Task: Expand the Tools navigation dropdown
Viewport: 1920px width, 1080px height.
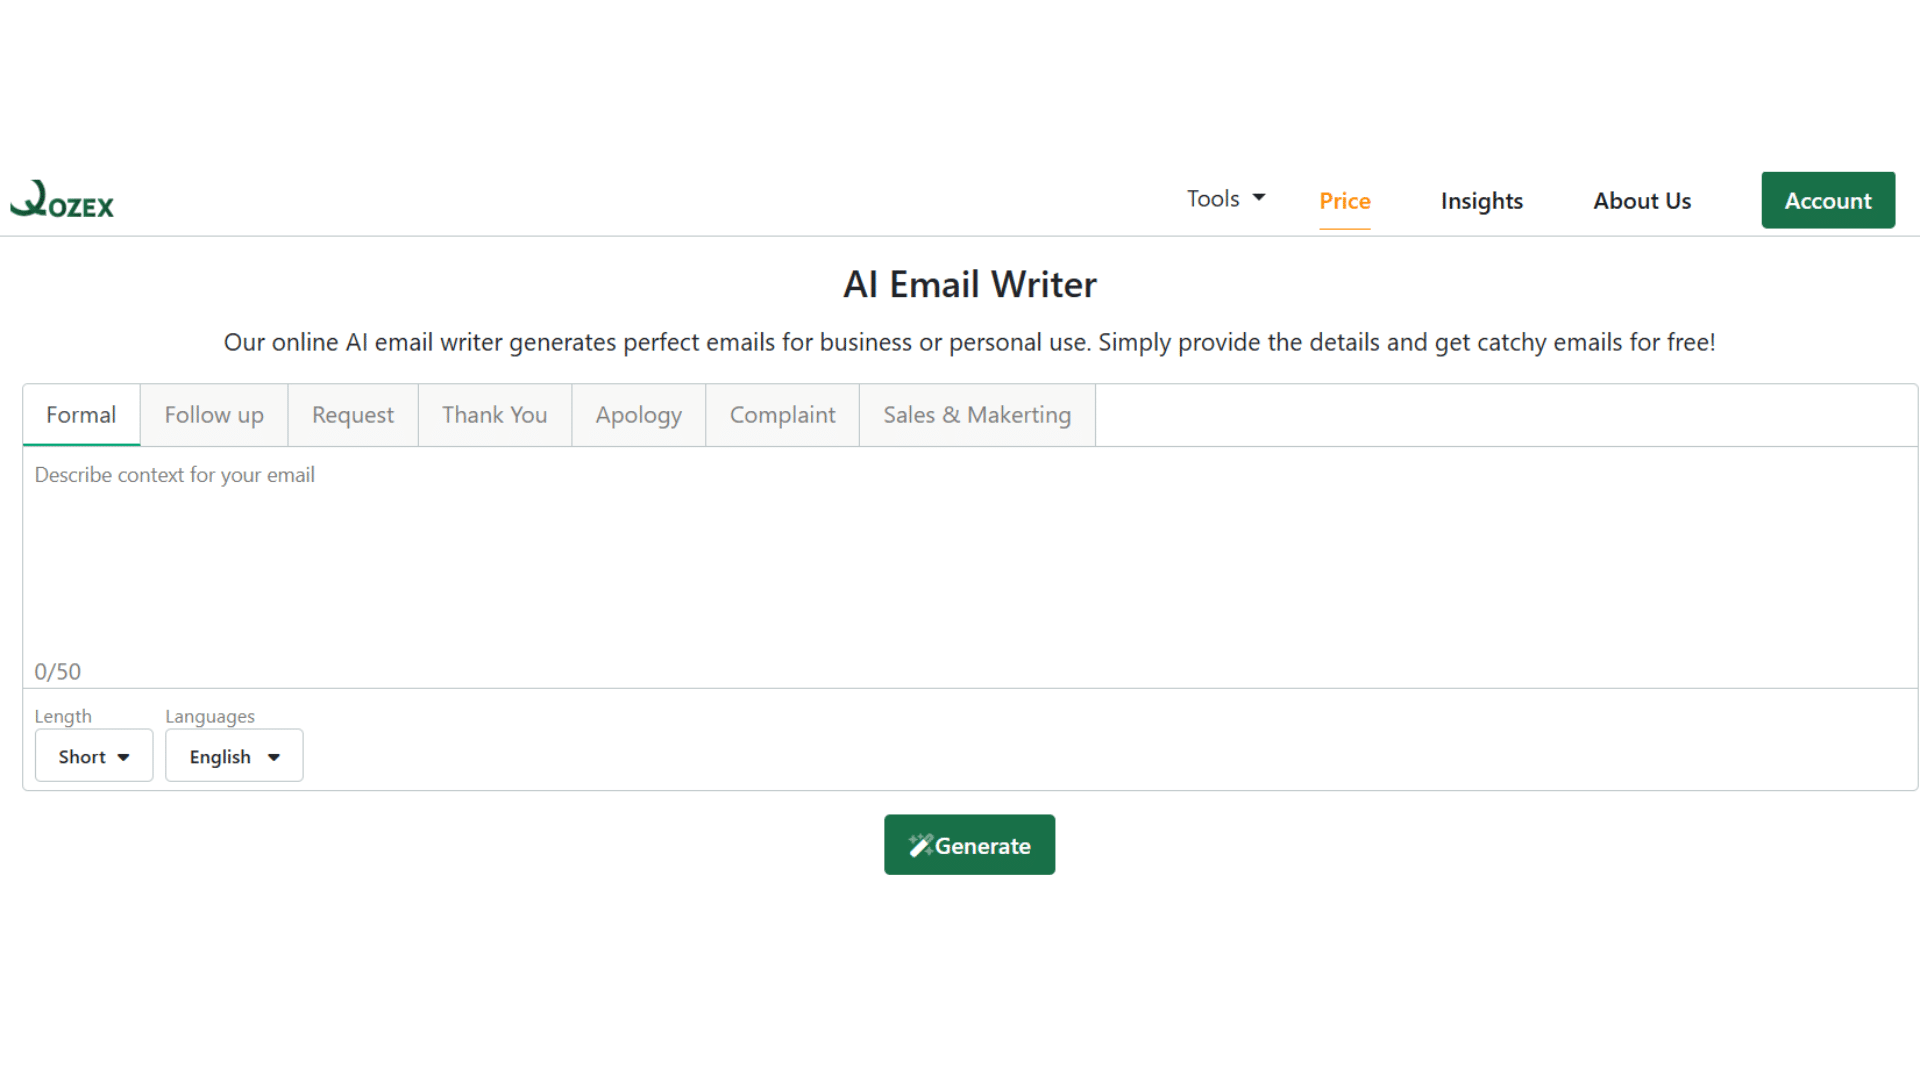Action: 1225,198
